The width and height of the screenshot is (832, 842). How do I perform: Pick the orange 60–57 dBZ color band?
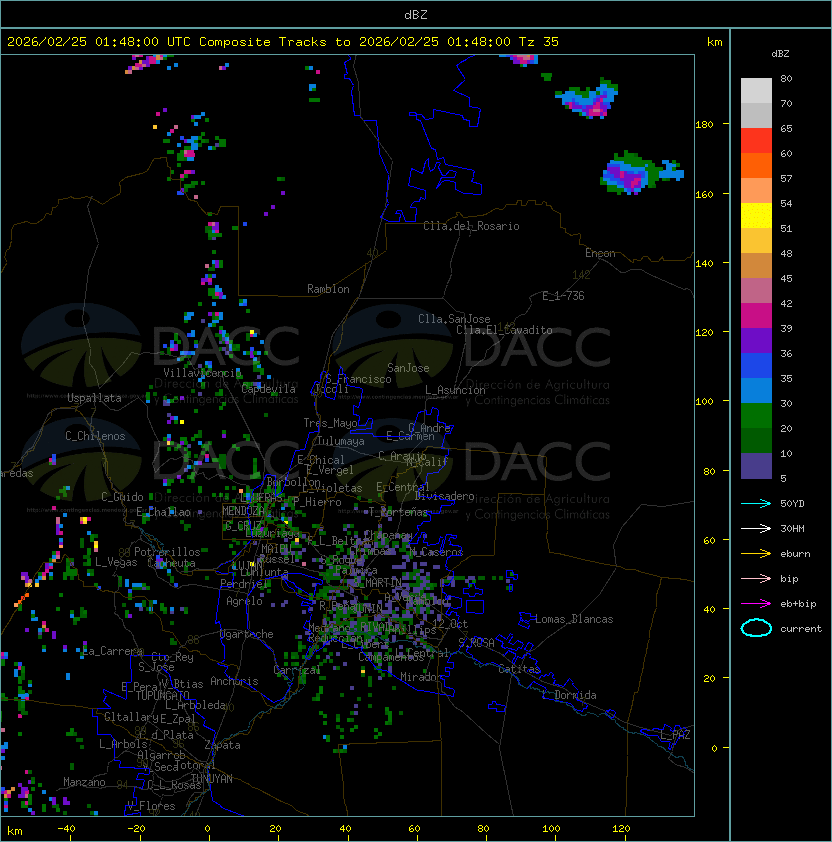(756, 165)
